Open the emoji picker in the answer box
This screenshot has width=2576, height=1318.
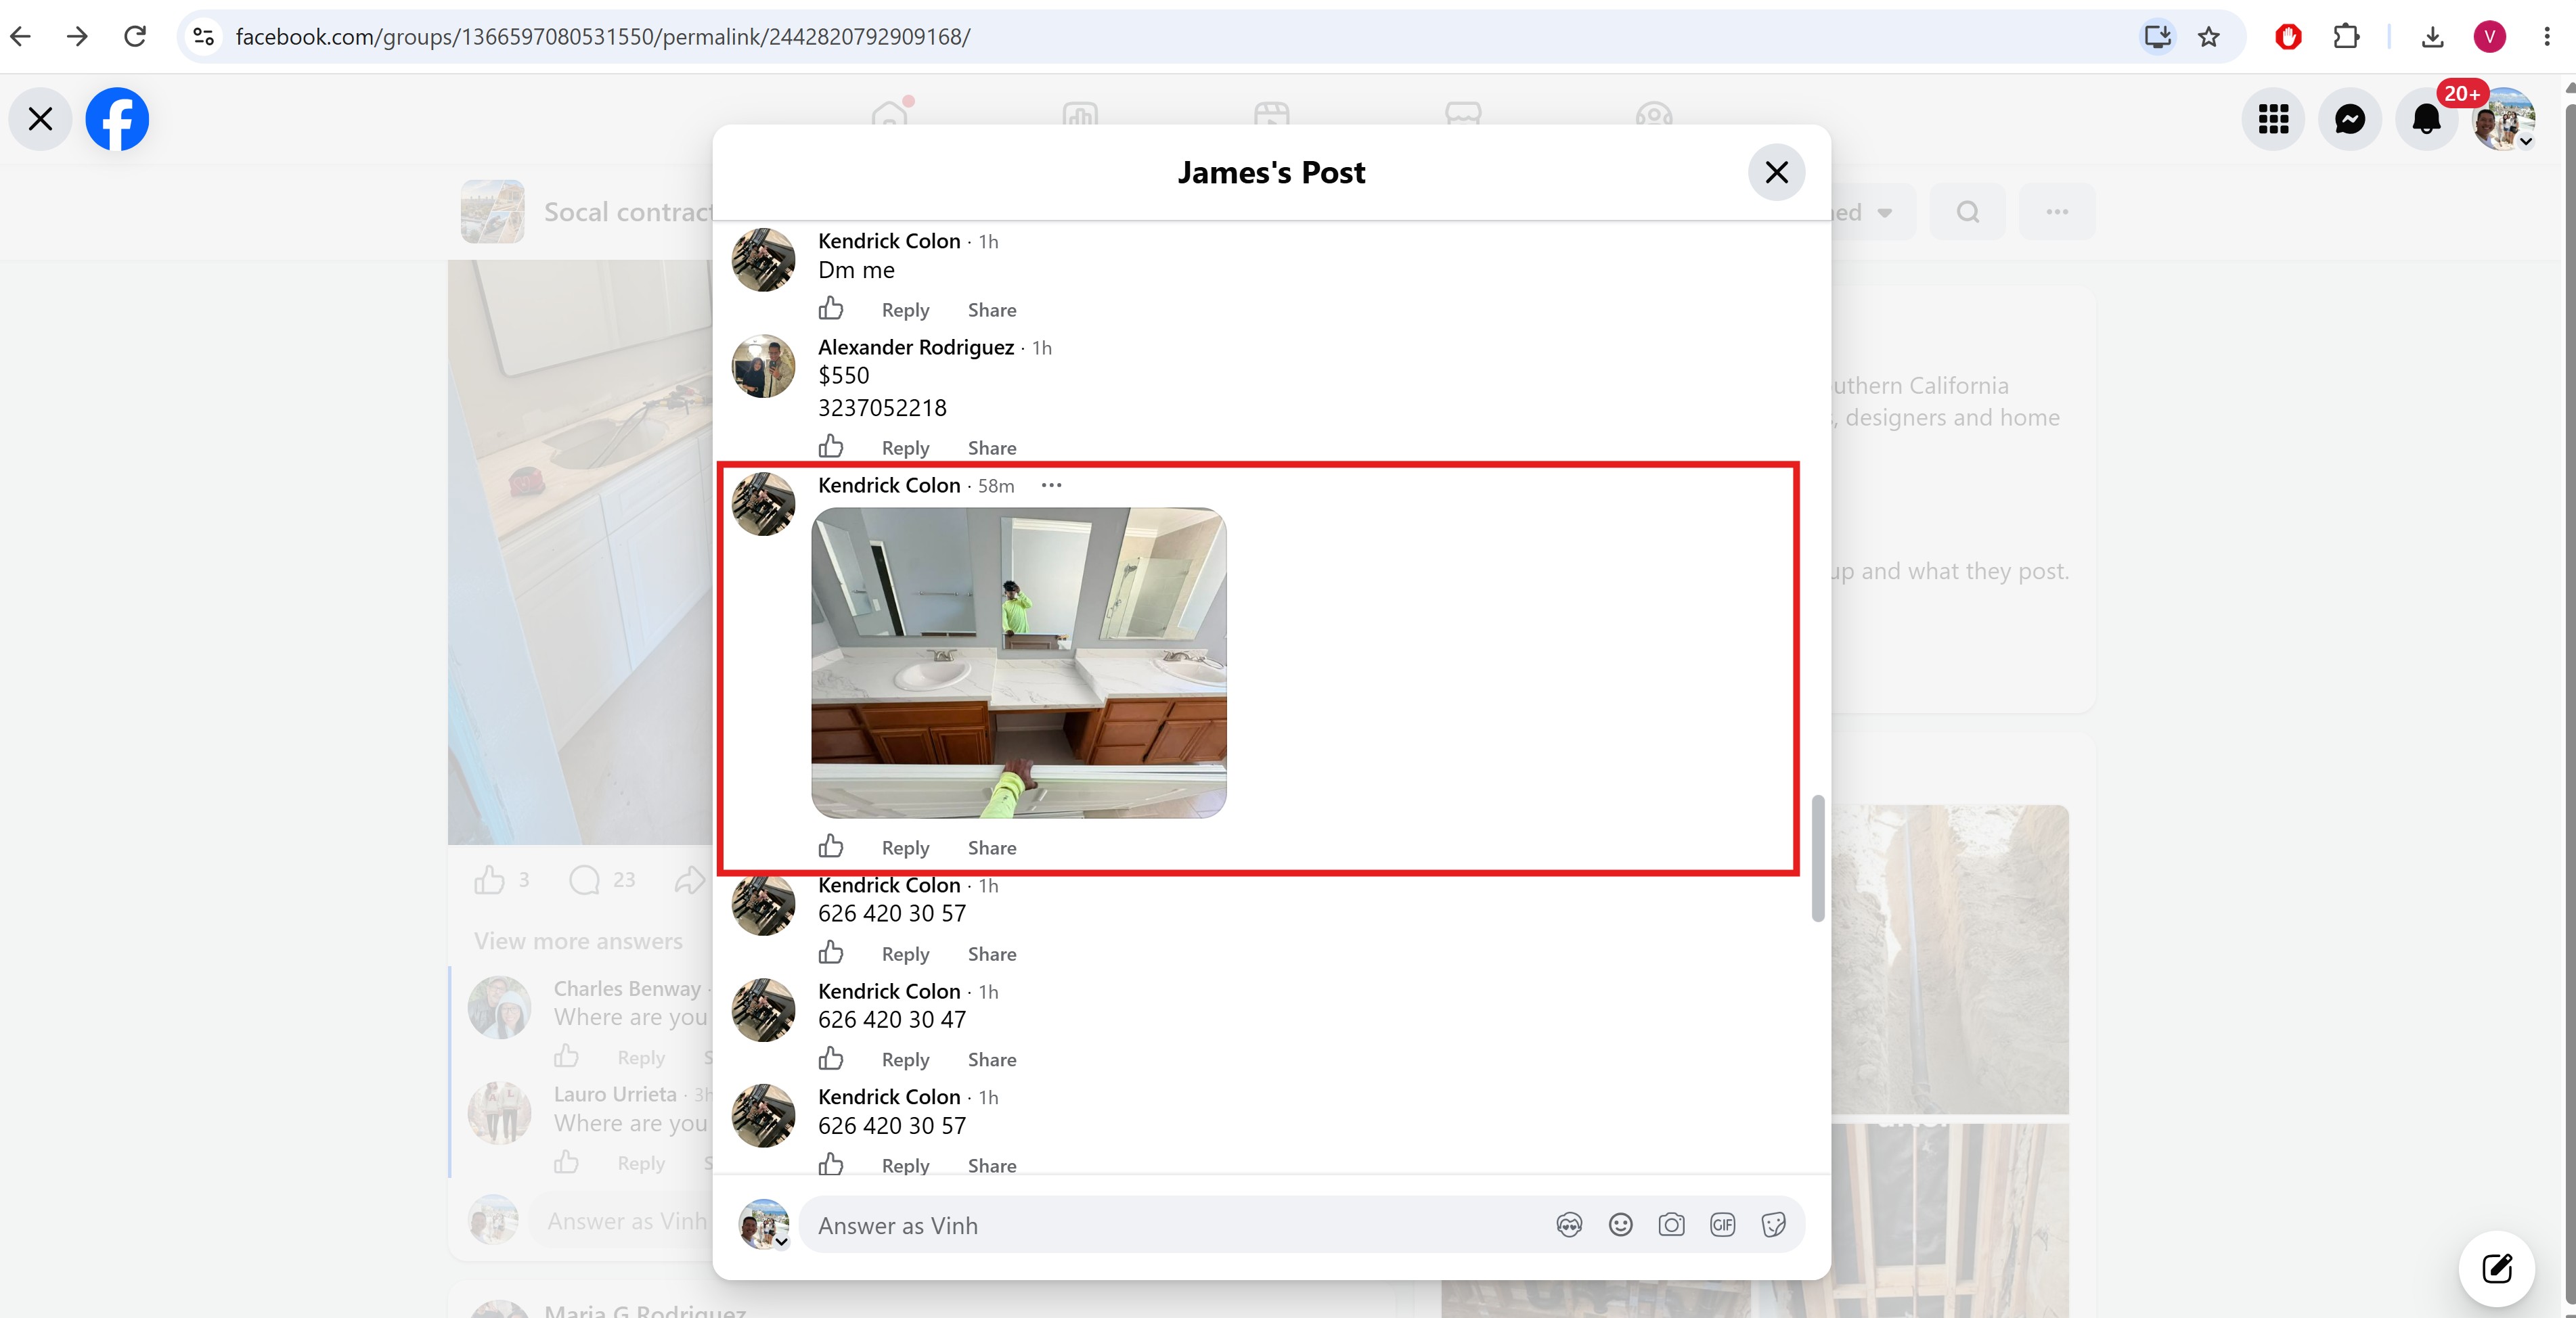coord(1620,1225)
